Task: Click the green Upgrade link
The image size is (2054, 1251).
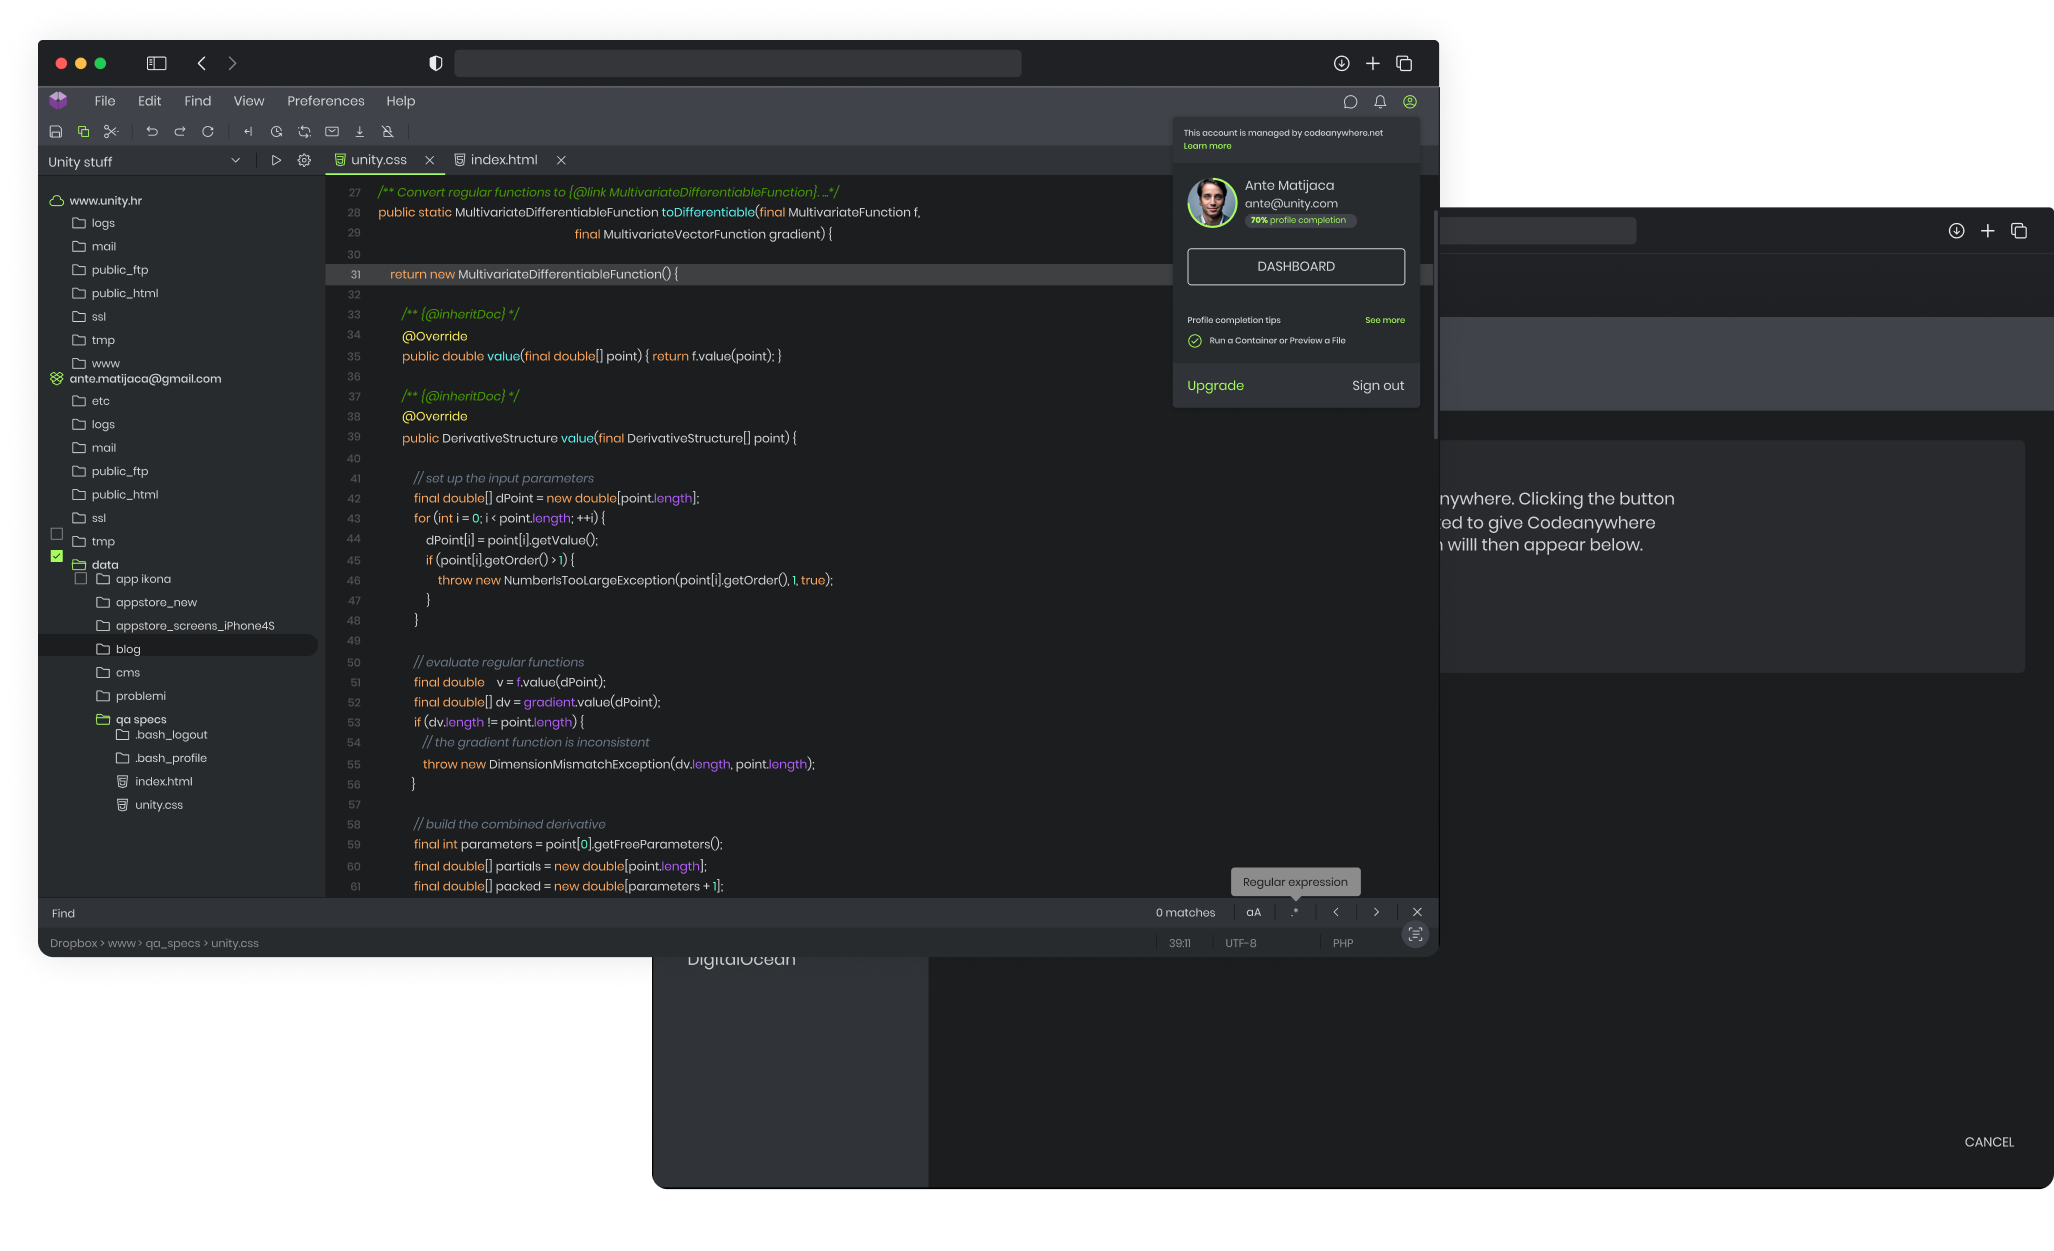Action: tap(1215, 385)
